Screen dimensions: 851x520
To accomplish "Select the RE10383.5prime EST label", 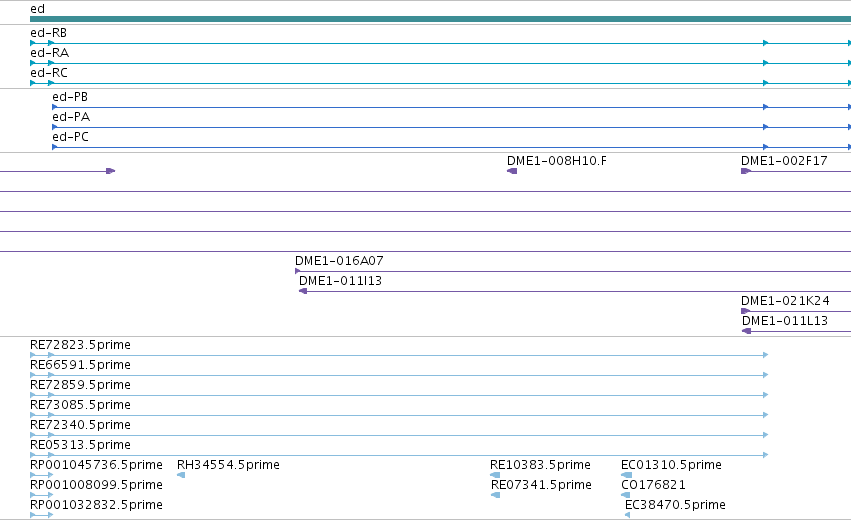I will point(540,465).
